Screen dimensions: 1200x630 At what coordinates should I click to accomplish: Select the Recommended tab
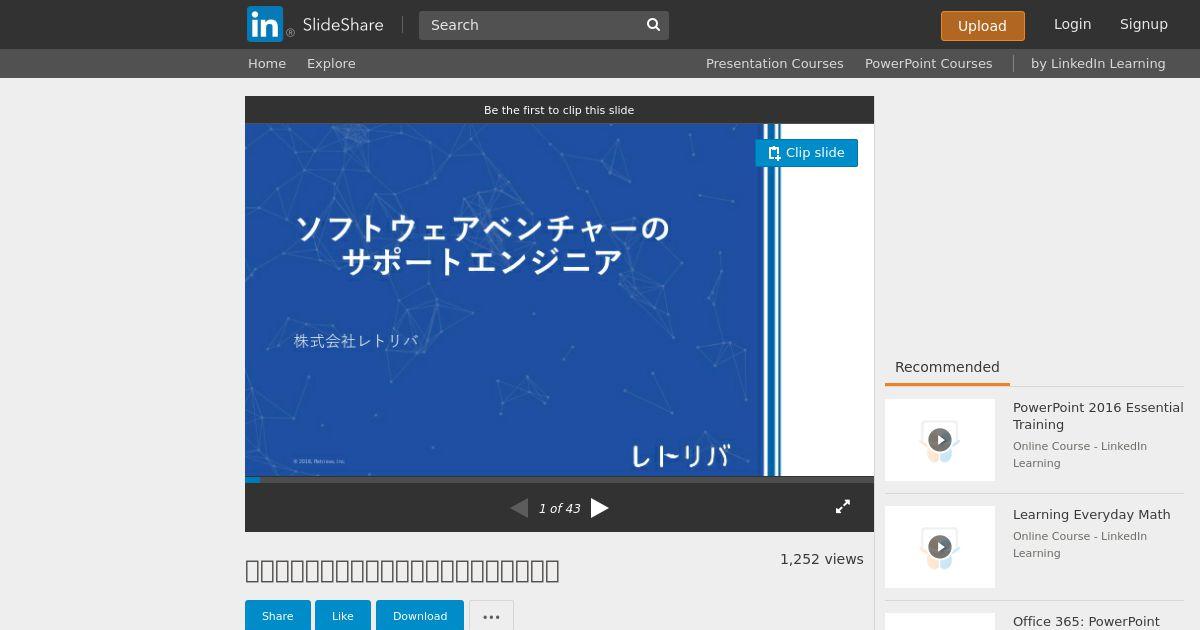[x=947, y=367]
